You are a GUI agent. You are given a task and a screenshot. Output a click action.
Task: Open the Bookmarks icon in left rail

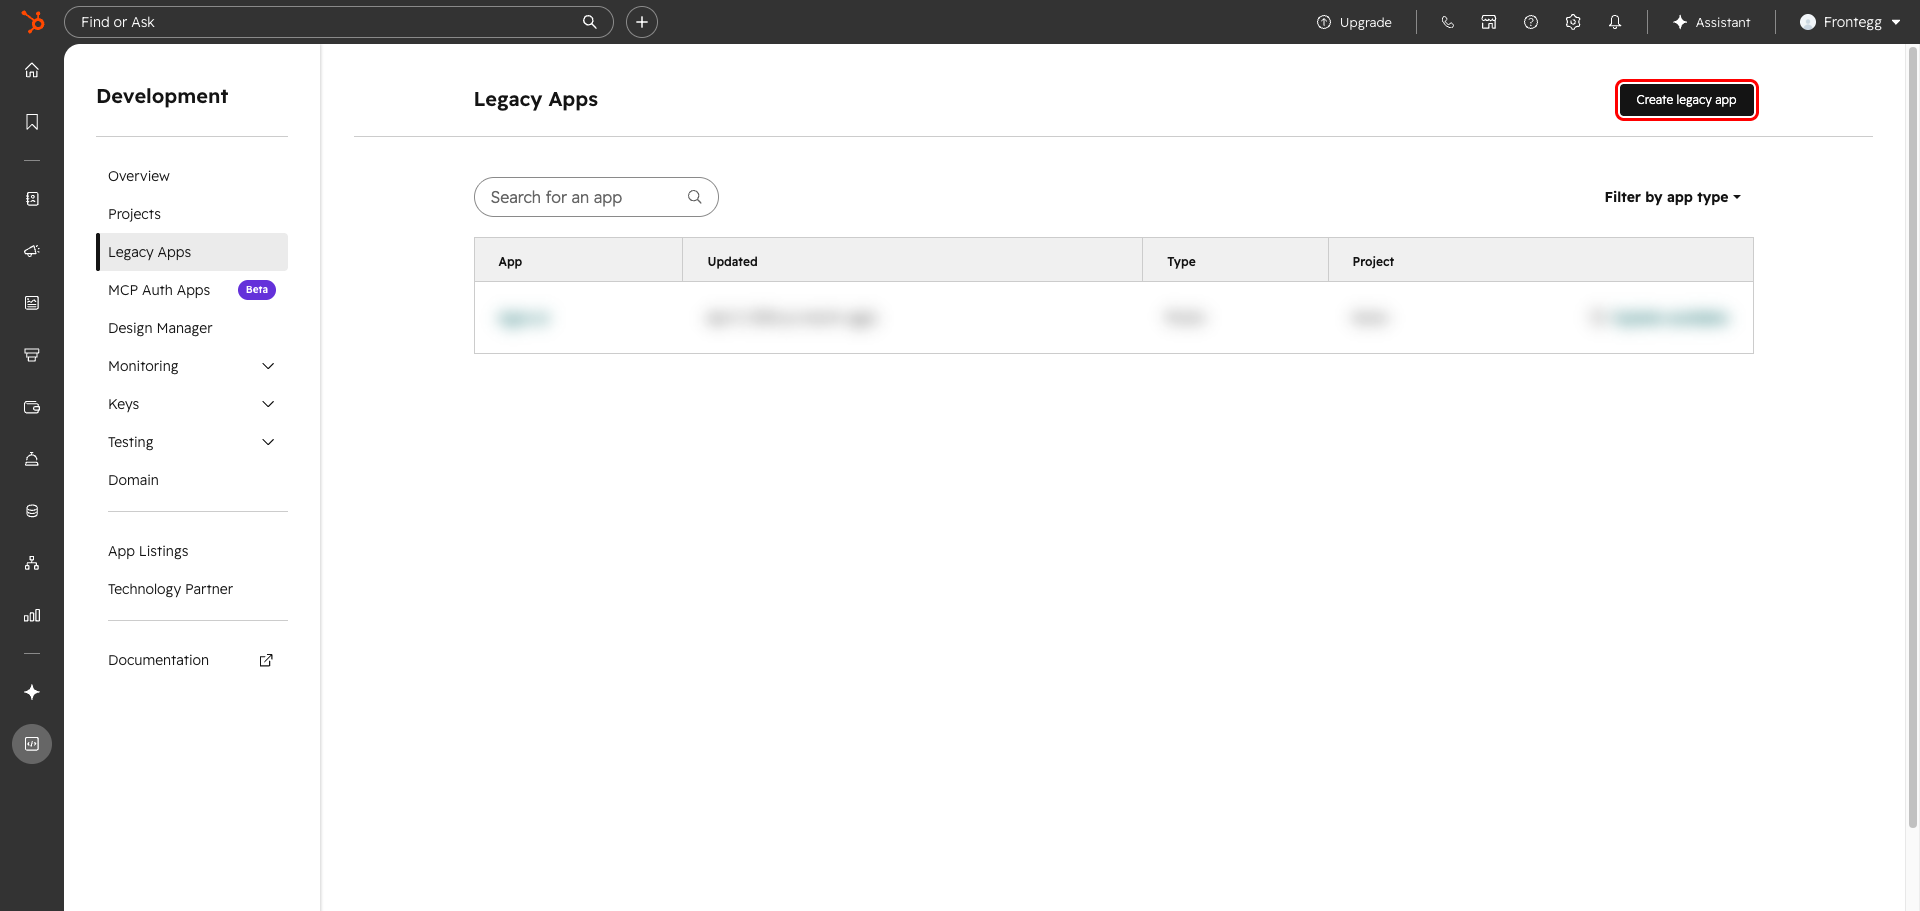point(32,122)
